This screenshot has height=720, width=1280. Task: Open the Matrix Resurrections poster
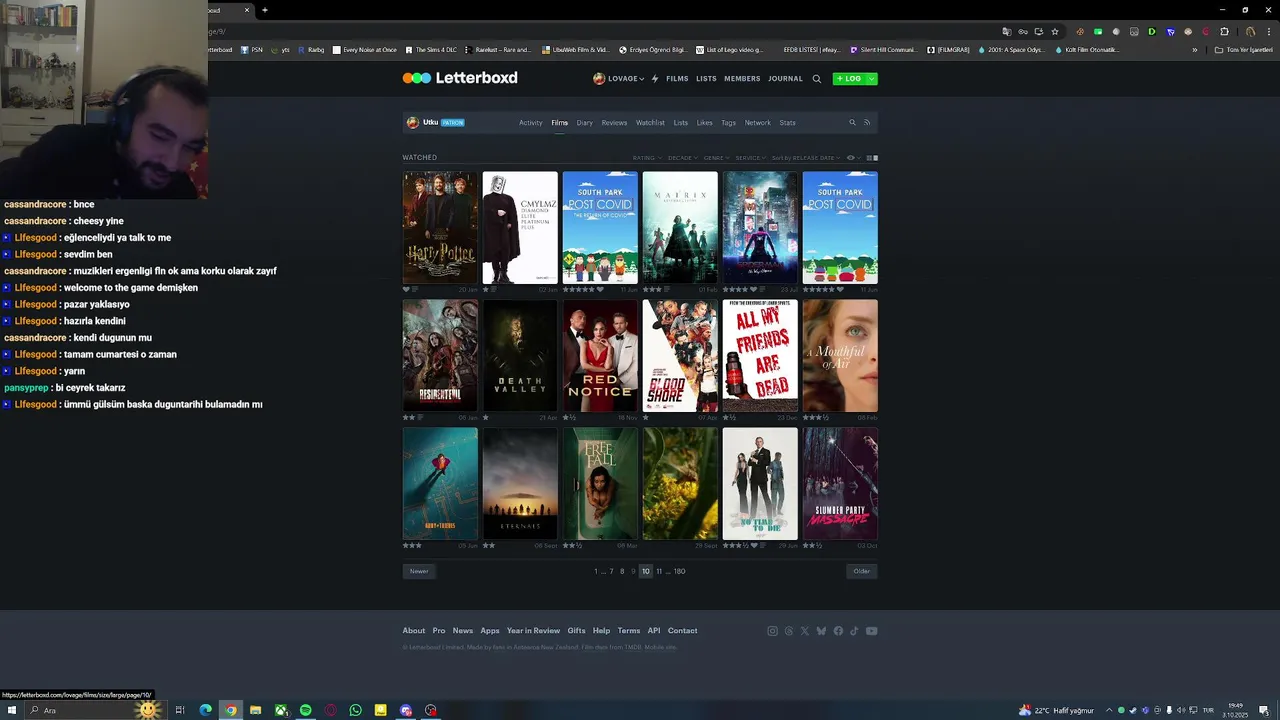click(680, 228)
